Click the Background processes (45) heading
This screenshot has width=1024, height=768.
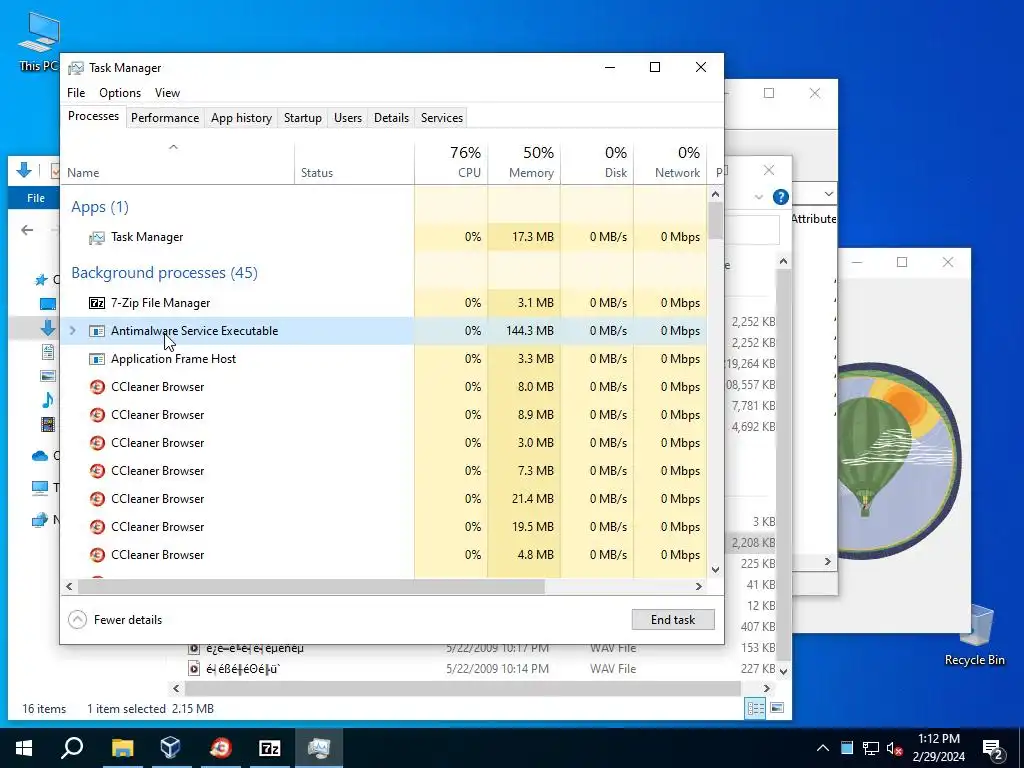click(165, 273)
